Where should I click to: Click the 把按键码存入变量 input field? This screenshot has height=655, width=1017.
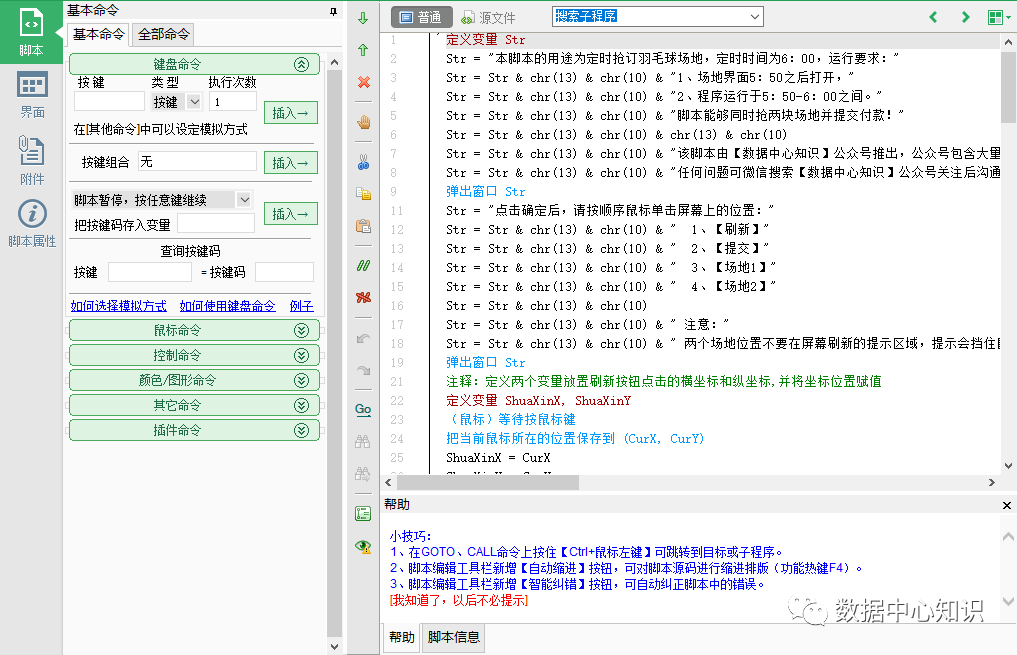tap(216, 224)
